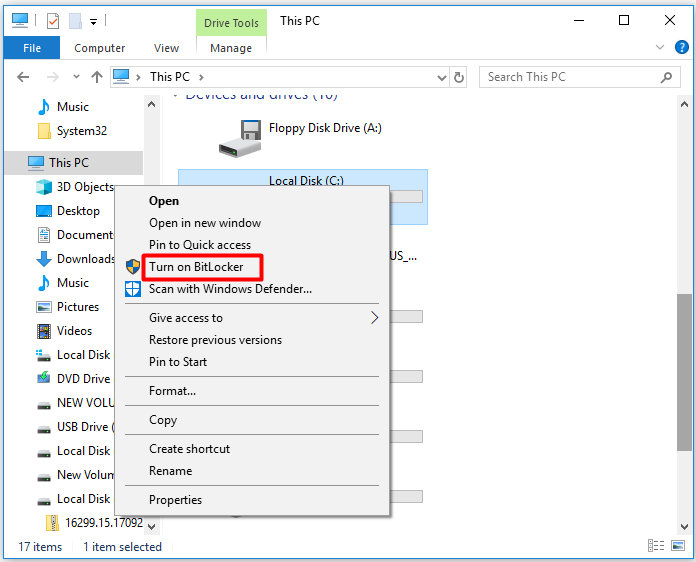Choose Properties from context menu
The width and height of the screenshot is (696, 562).
click(x=252, y=500)
